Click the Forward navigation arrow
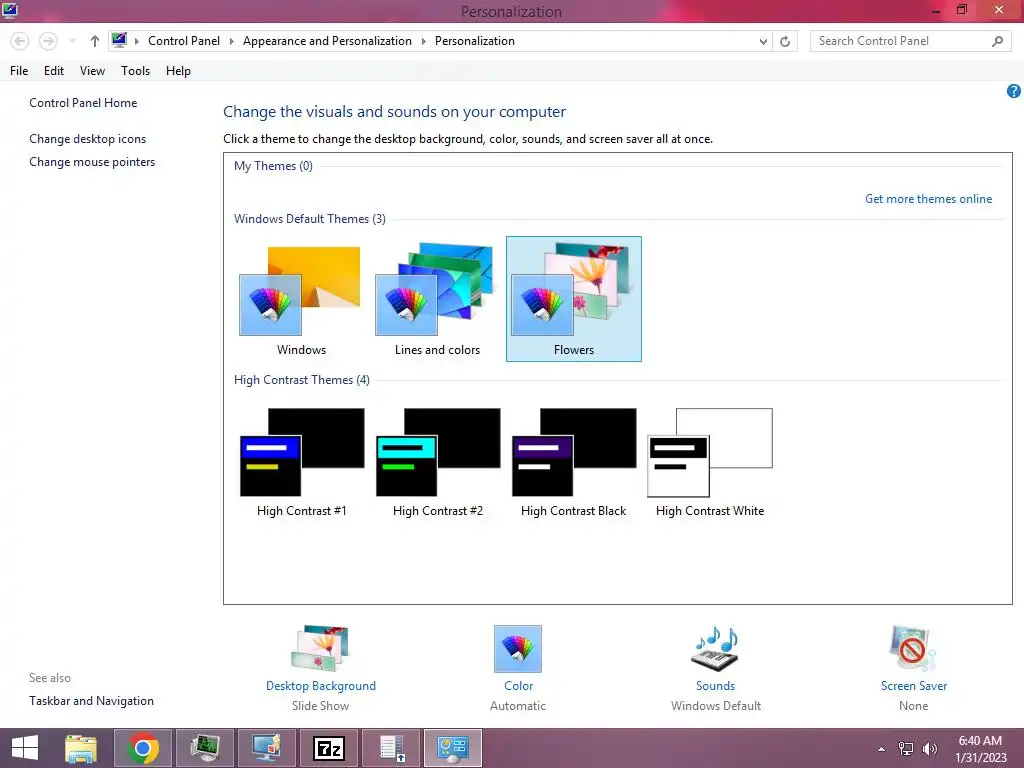1024x768 pixels. [x=48, y=41]
